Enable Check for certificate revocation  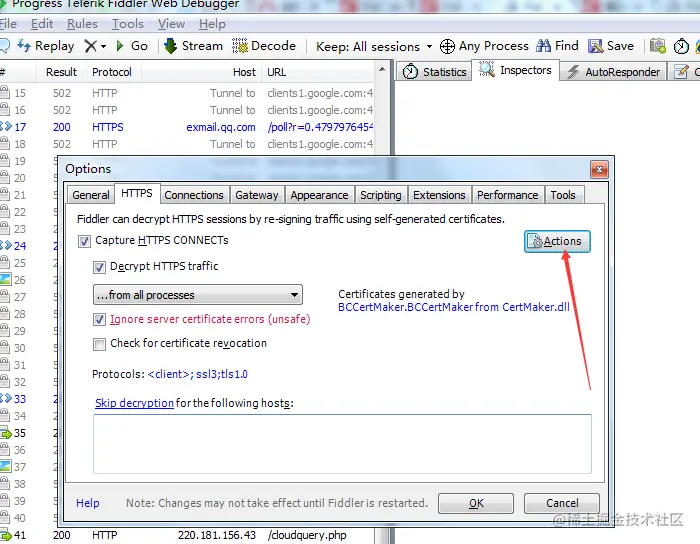(99, 344)
